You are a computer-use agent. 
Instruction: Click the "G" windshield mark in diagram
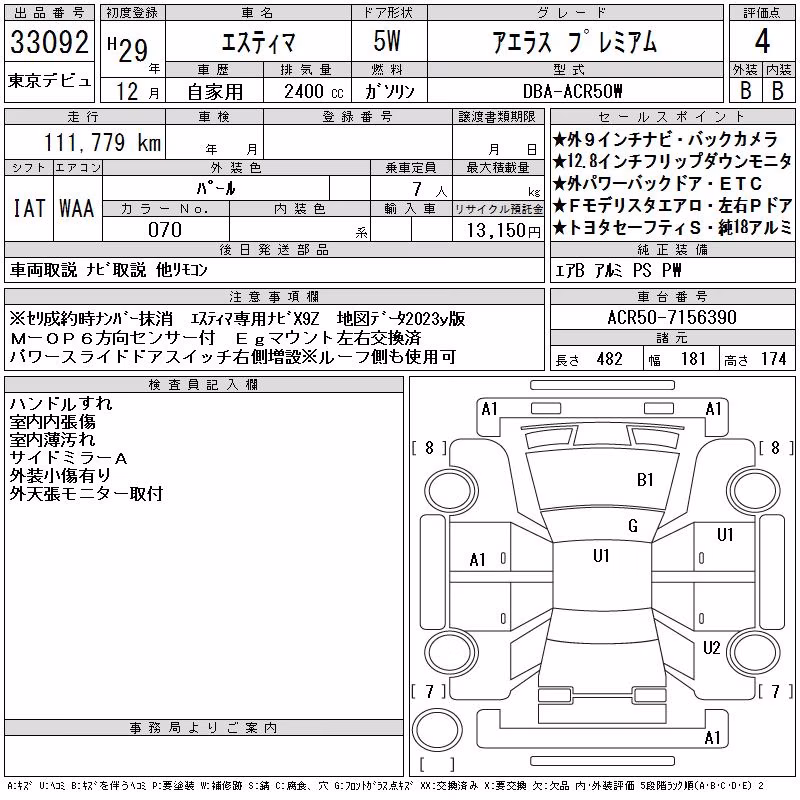633,526
